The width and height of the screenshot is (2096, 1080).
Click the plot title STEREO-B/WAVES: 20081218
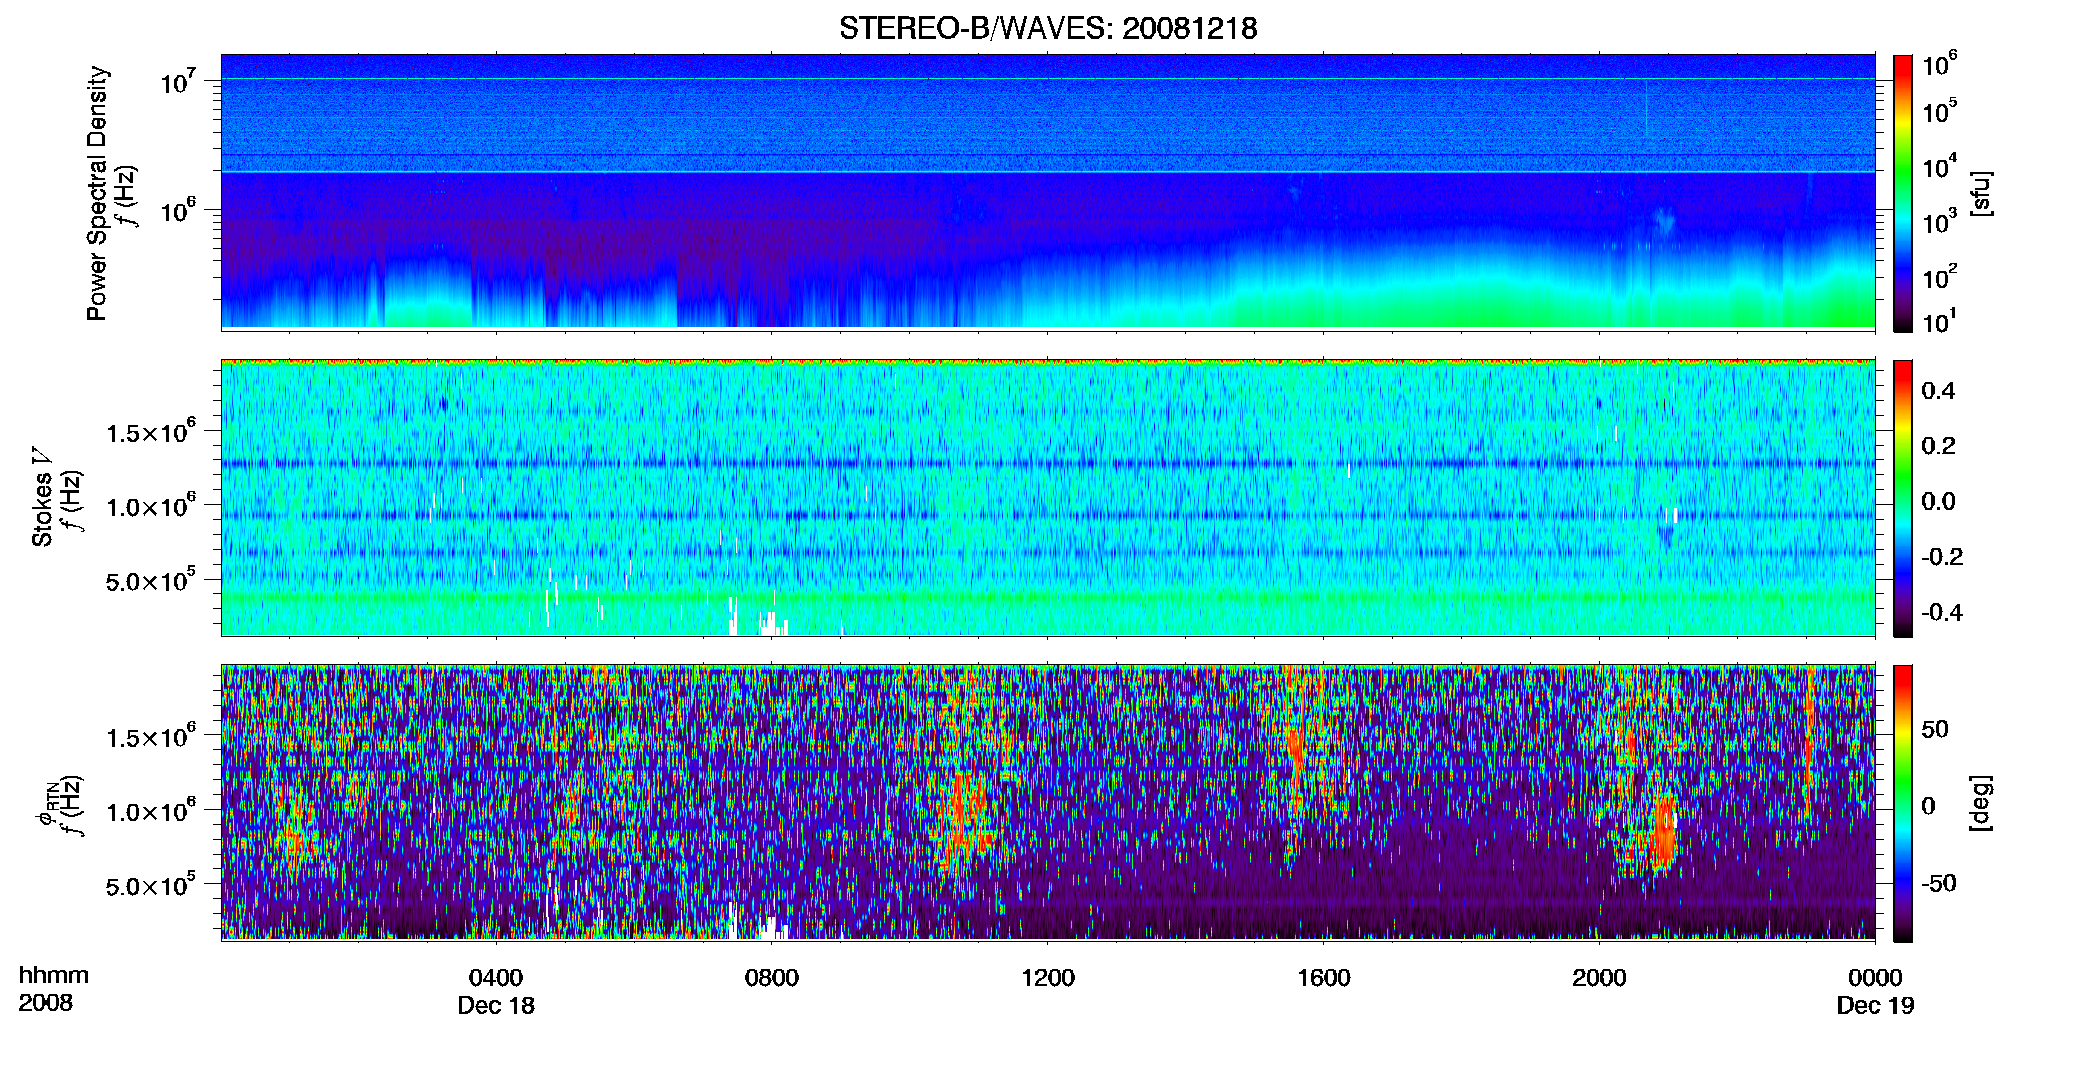click(1048, 28)
